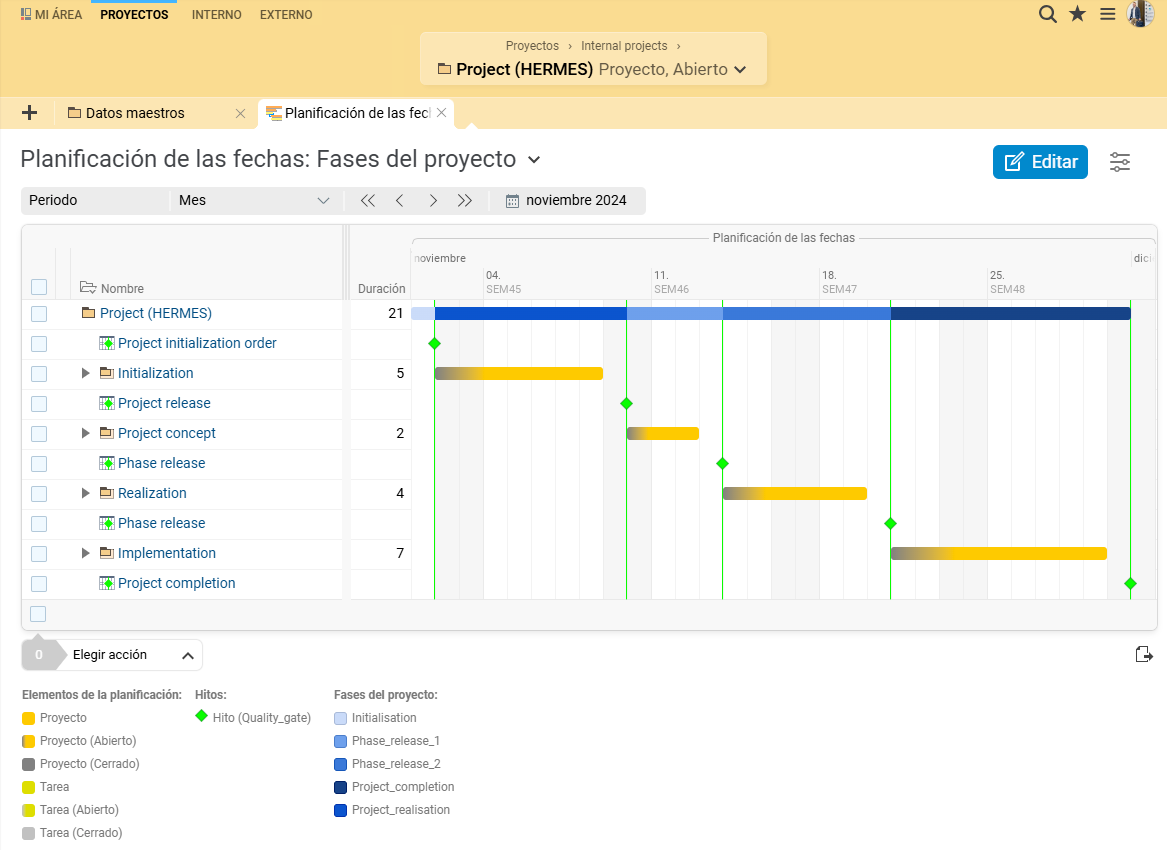
Task: Check the Project (HERMES) row checkbox
Action: [x=39, y=314]
